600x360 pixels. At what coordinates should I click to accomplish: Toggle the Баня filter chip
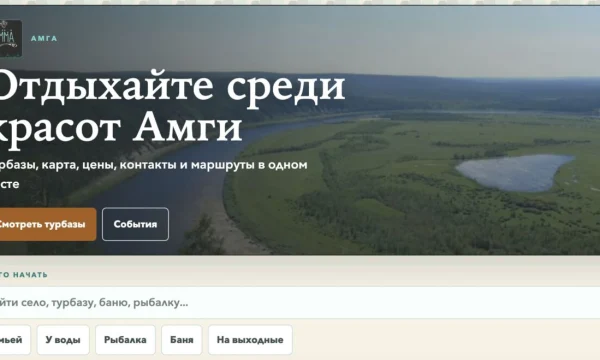tap(182, 340)
